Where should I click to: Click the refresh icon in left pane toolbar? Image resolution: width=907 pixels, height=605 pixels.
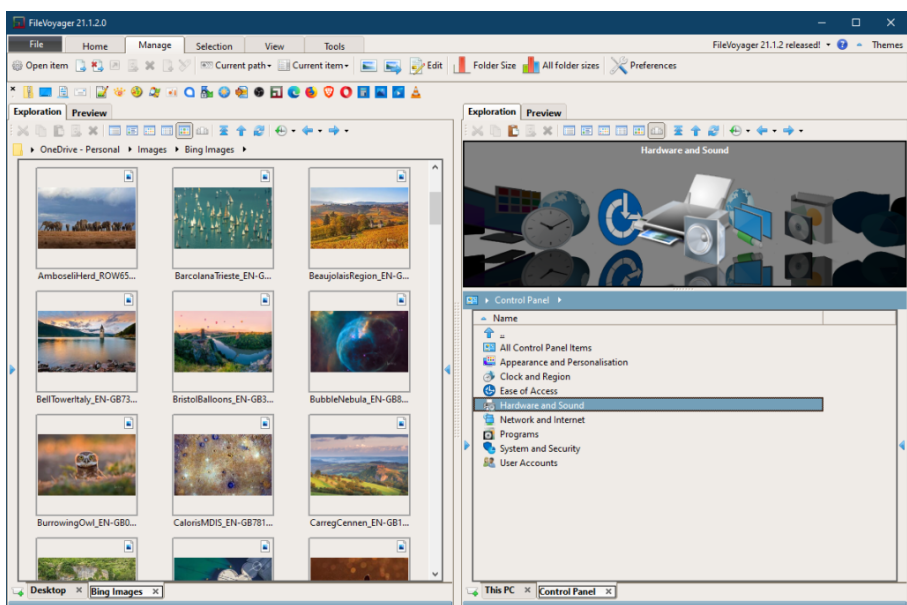pyautogui.click(x=259, y=131)
